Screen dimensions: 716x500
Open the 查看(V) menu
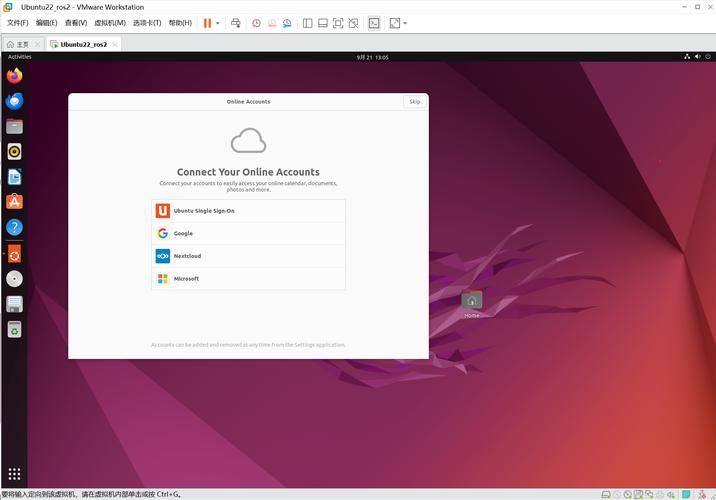click(x=76, y=23)
